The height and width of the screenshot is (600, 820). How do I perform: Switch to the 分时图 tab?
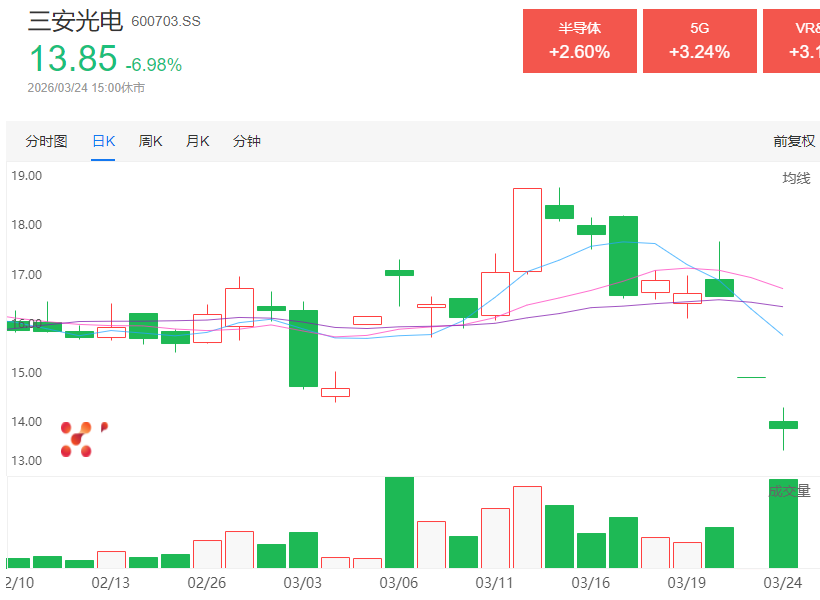[46, 141]
